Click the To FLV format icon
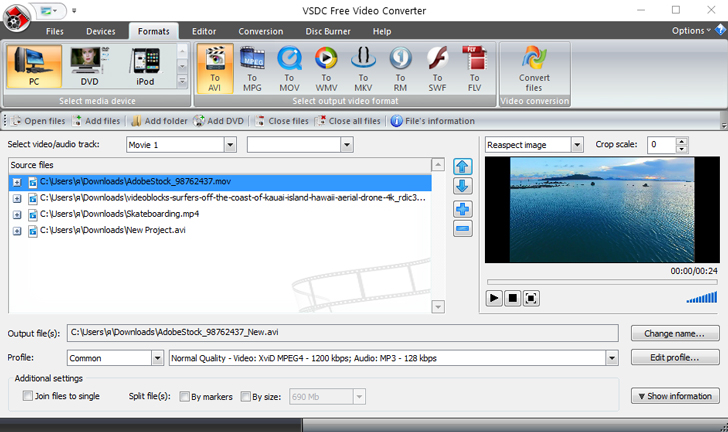 click(x=473, y=67)
